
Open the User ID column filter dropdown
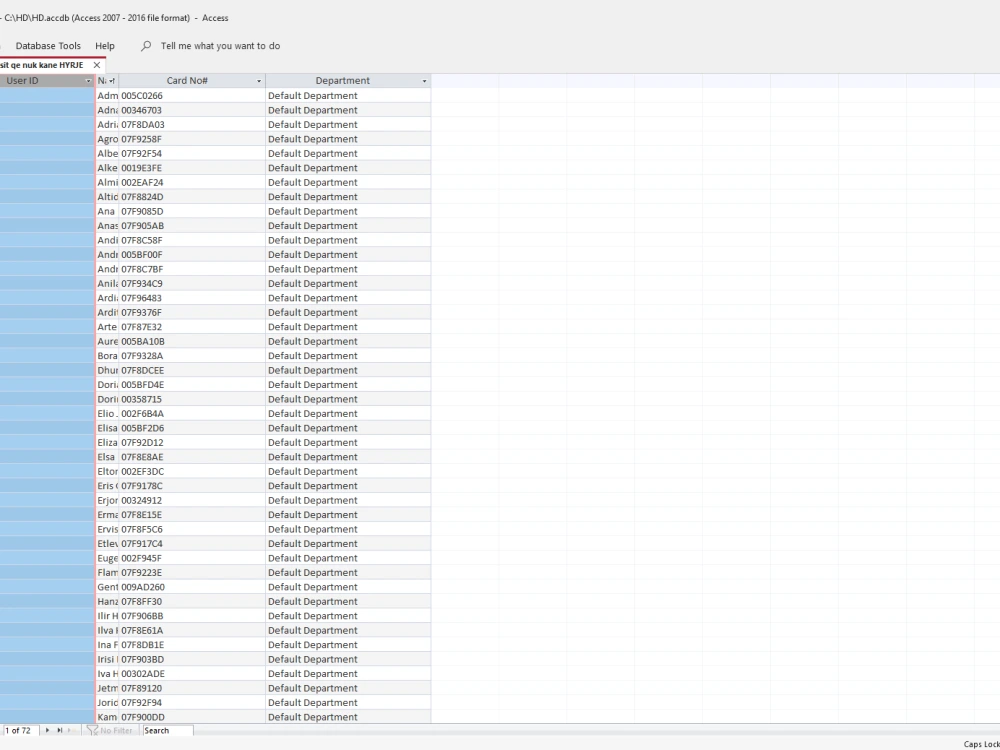pos(88,81)
